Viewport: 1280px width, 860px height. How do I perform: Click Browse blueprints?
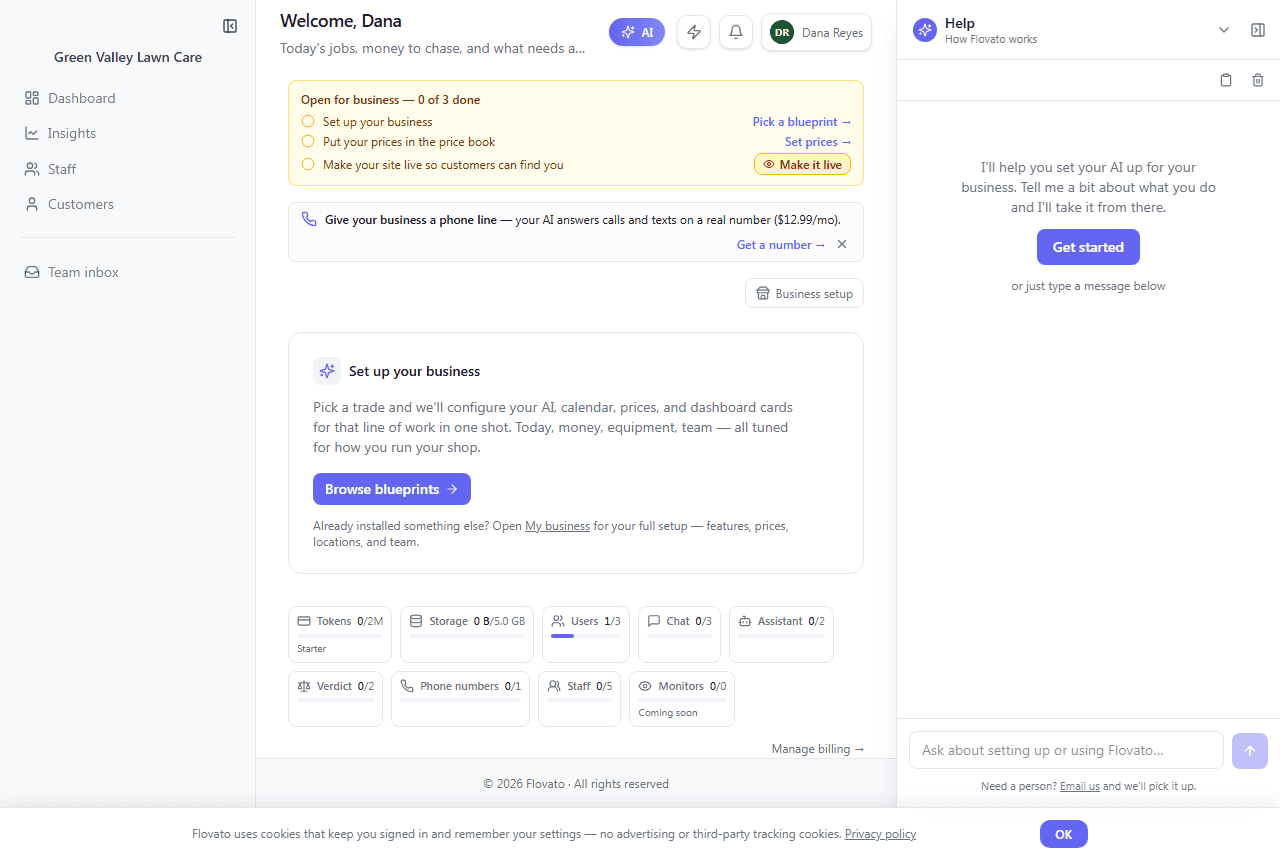click(x=392, y=489)
